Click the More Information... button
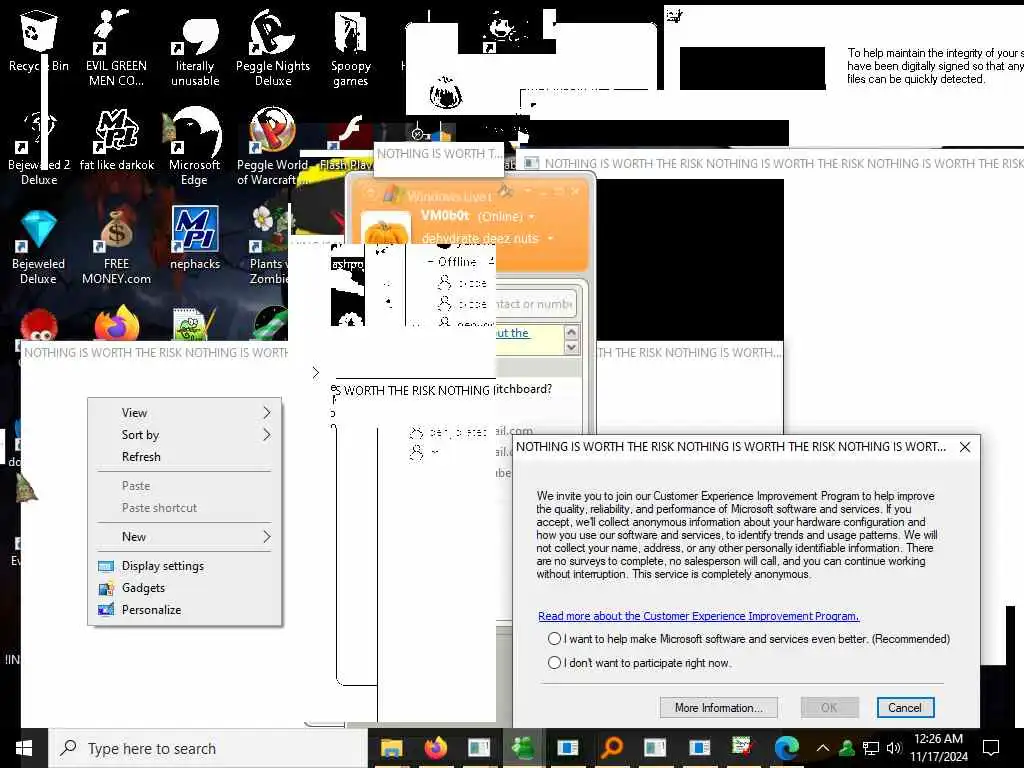This screenshot has width=1024, height=768. tap(718, 708)
